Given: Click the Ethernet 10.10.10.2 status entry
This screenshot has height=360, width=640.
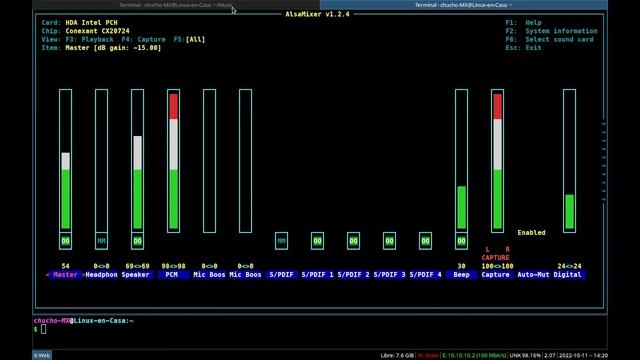Looking at the screenshot, I should coord(474,356).
